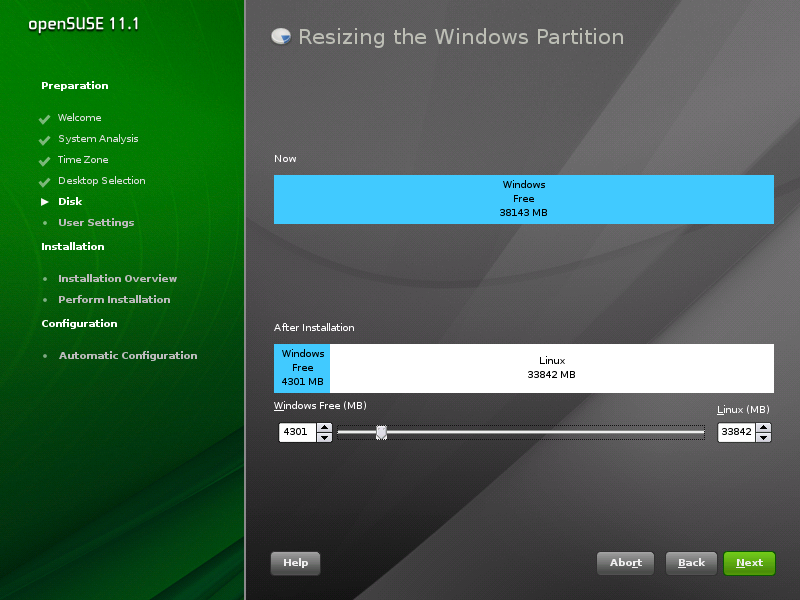Viewport: 800px width, 600px height.
Task: Click the Next button
Action: coord(749,563)
